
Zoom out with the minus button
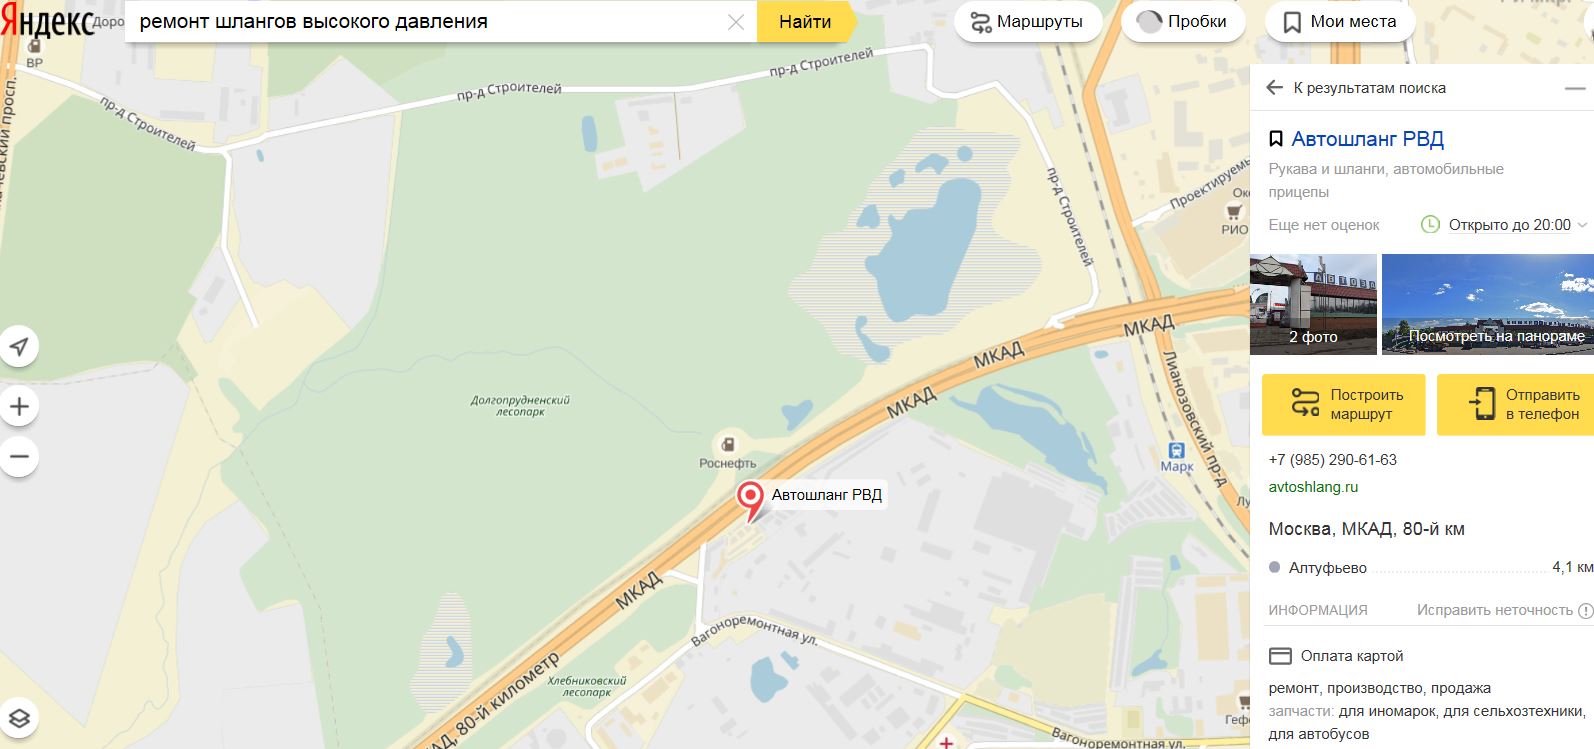coord(19,457)
